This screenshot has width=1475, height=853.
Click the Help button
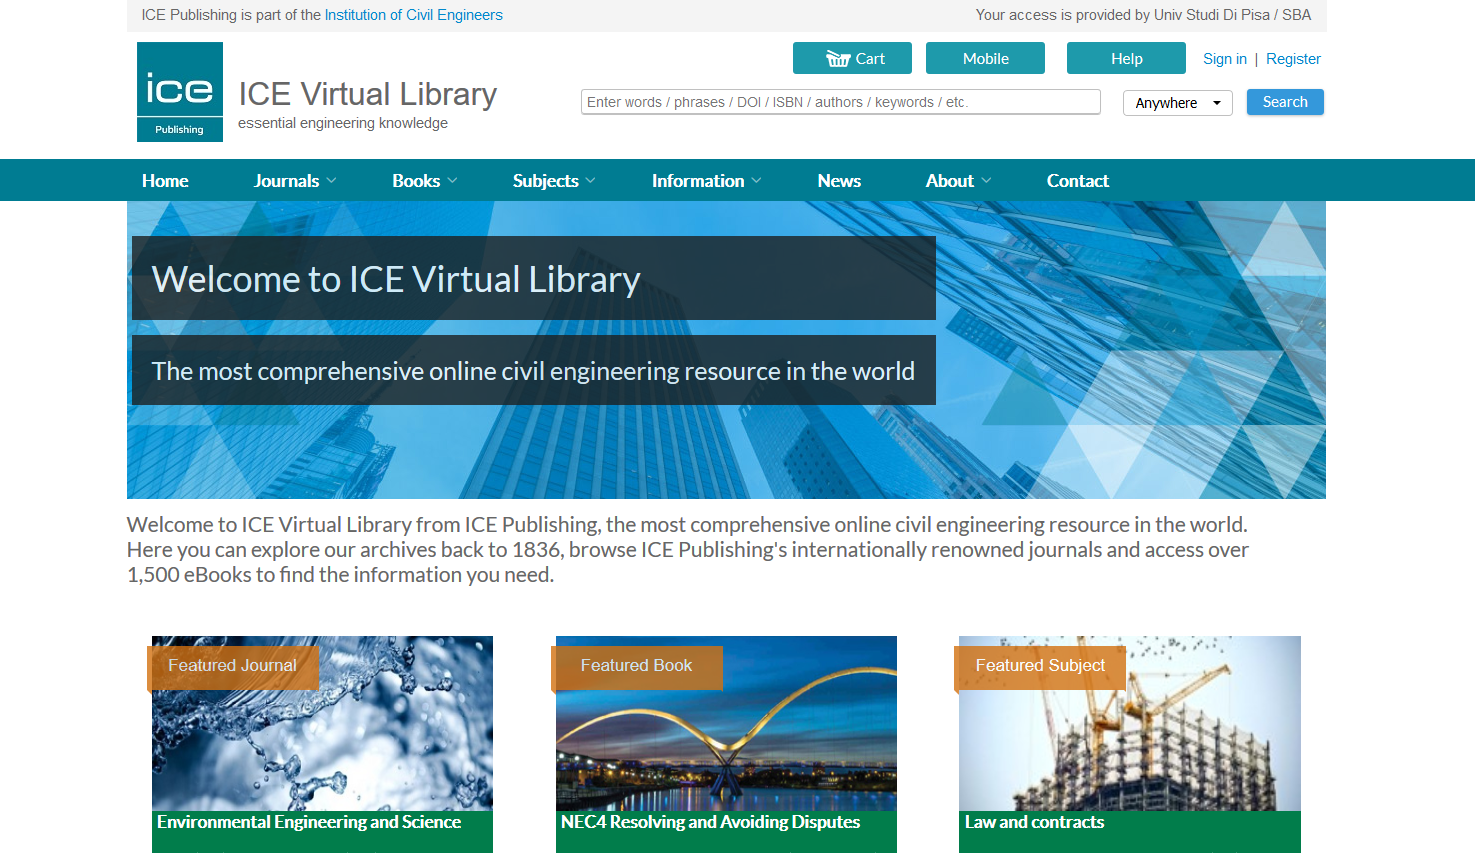(1126, 58)
